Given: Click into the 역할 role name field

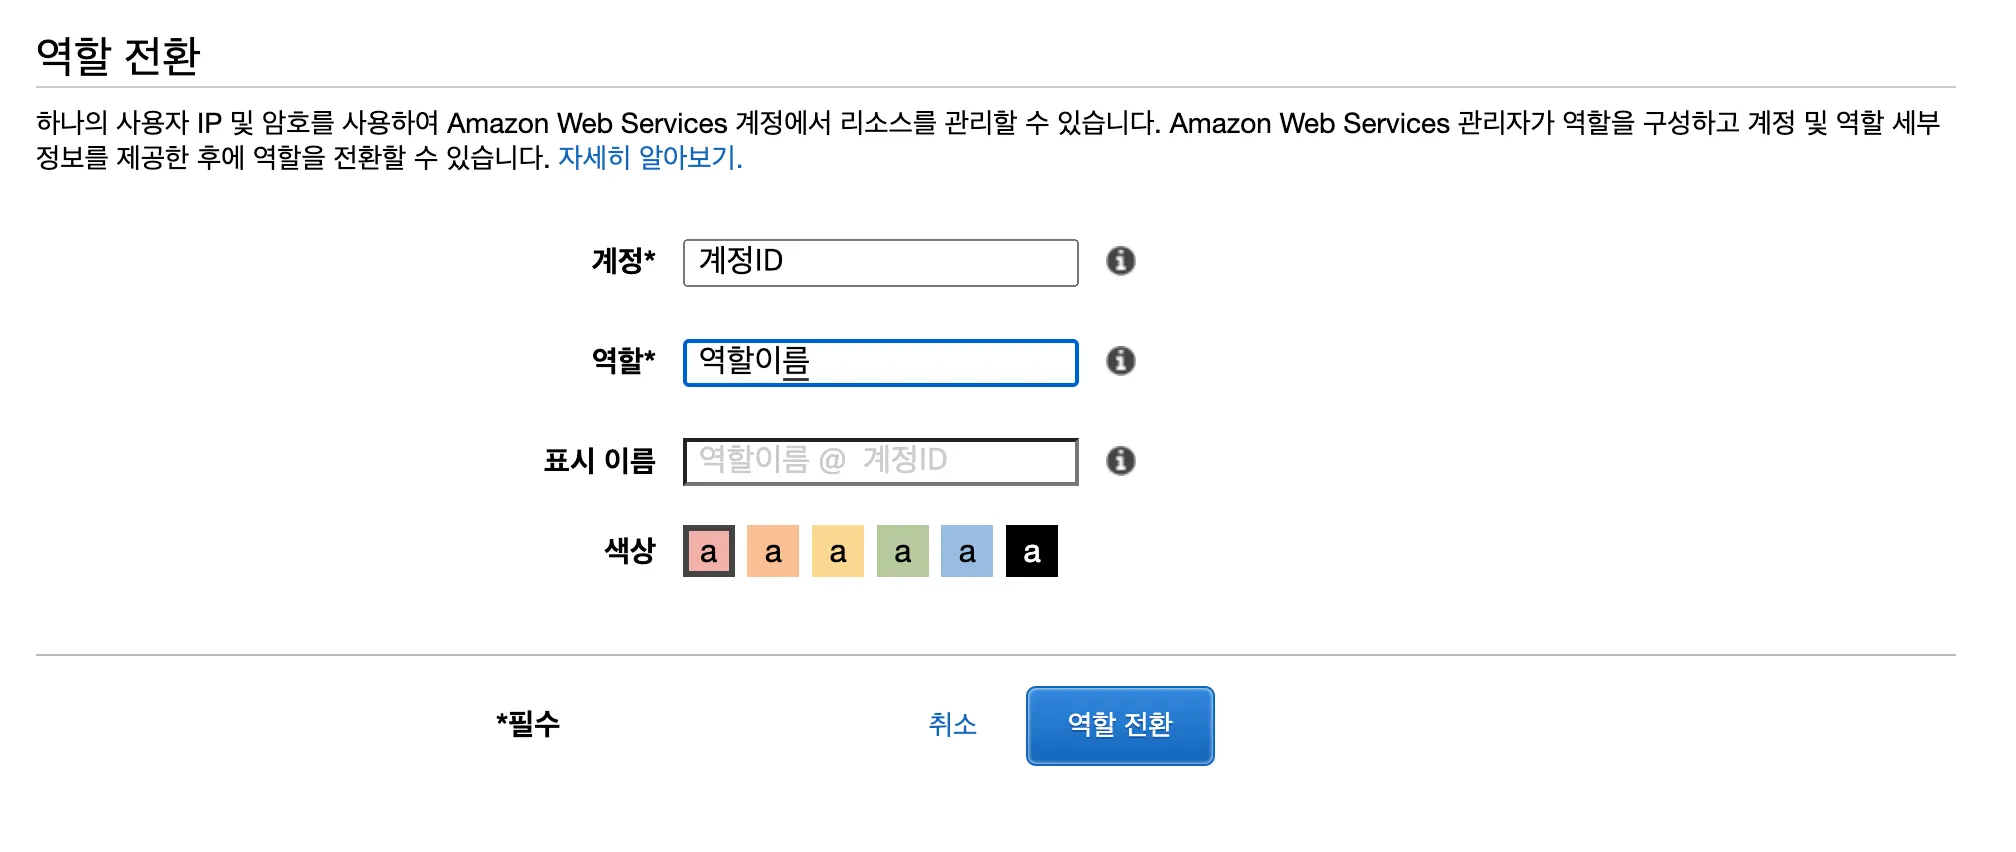Looking at the screenshot, I should point(880,362).
